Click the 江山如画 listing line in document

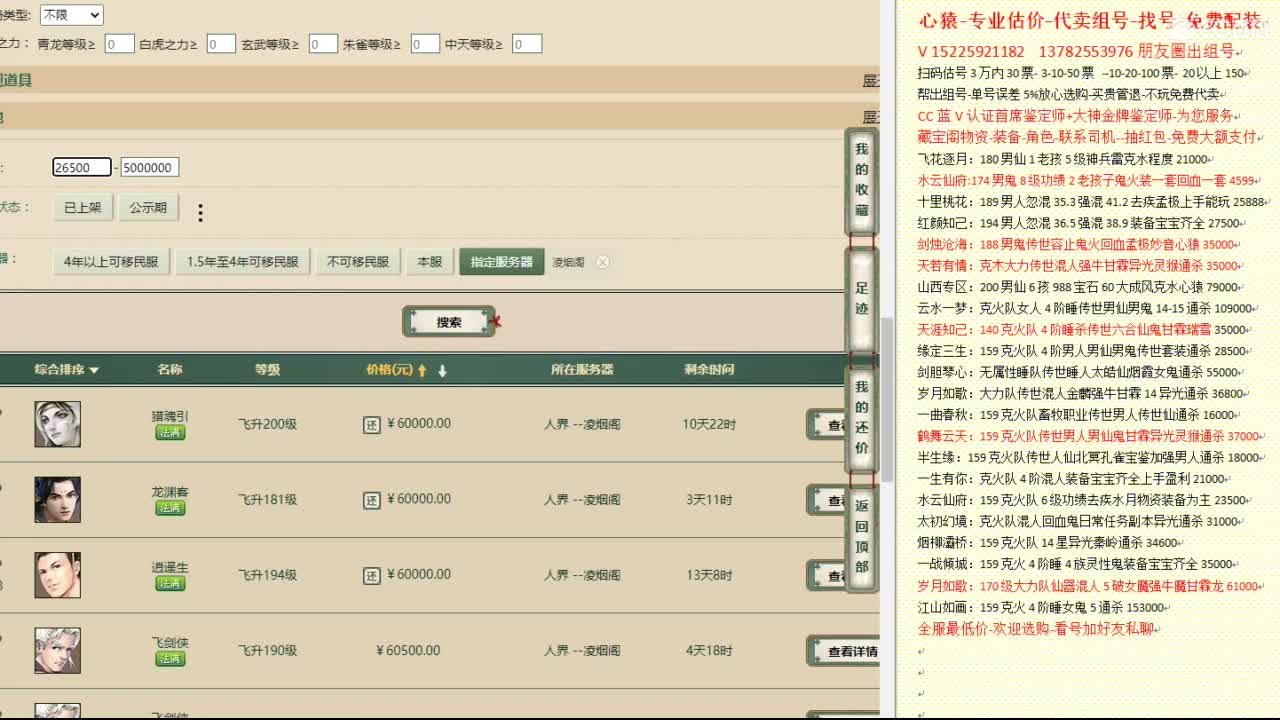1043,607
